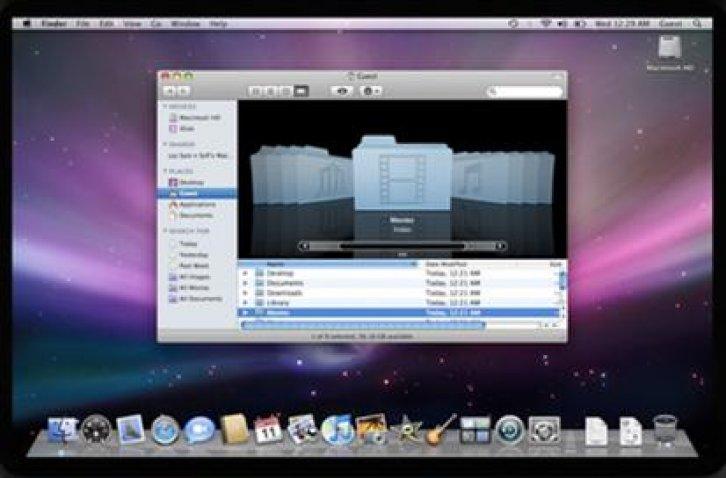726x478 pixels.
Task: Open the Go menu
Action: click(x=156, y=23)
